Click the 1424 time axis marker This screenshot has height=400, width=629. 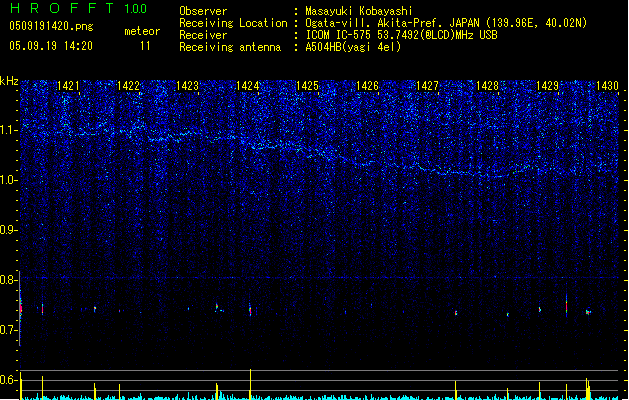point(248,86)
